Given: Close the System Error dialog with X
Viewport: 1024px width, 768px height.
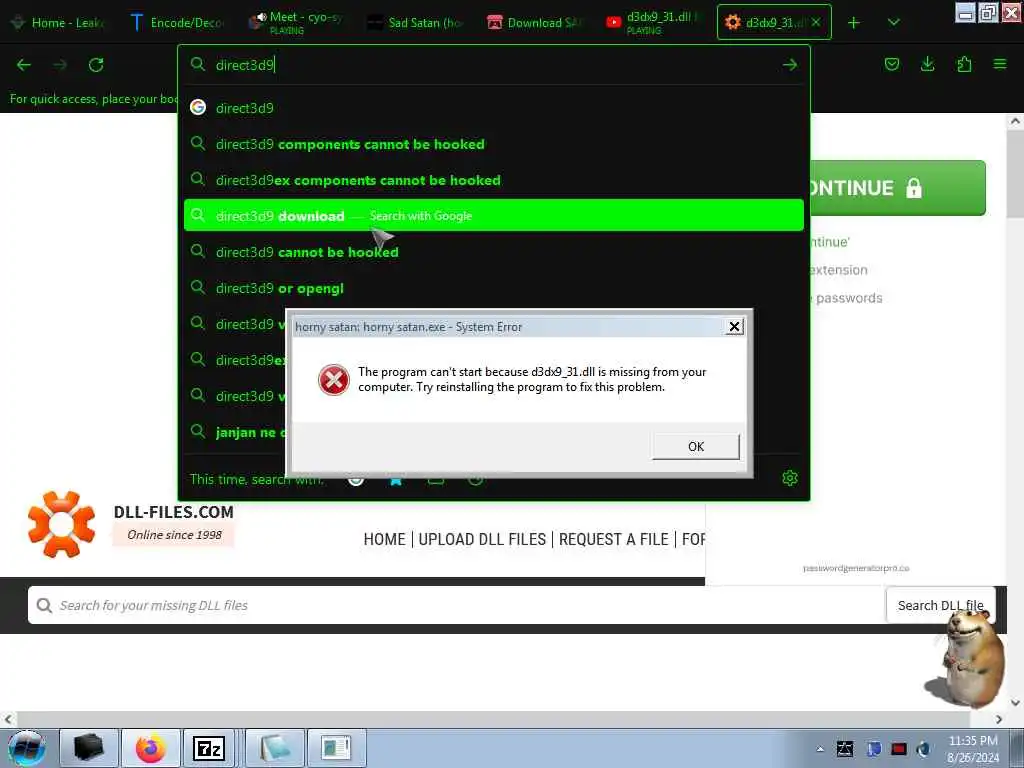Looking at the screenshot, I should [734, 327].
